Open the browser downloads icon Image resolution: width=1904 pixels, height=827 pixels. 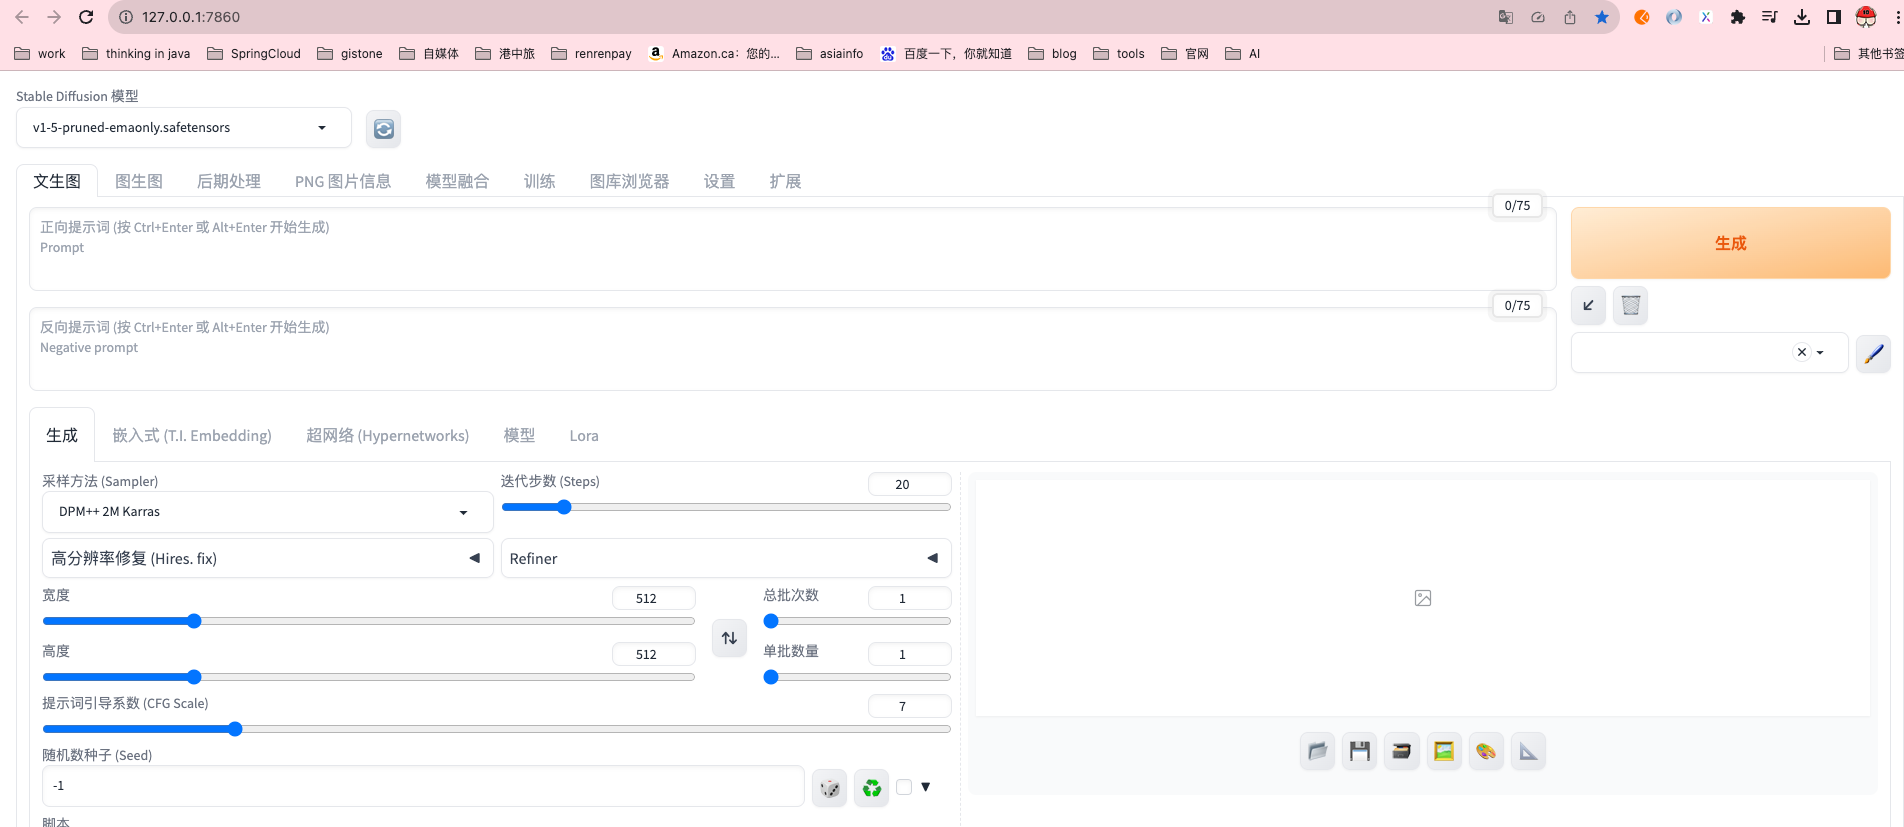1802,17
